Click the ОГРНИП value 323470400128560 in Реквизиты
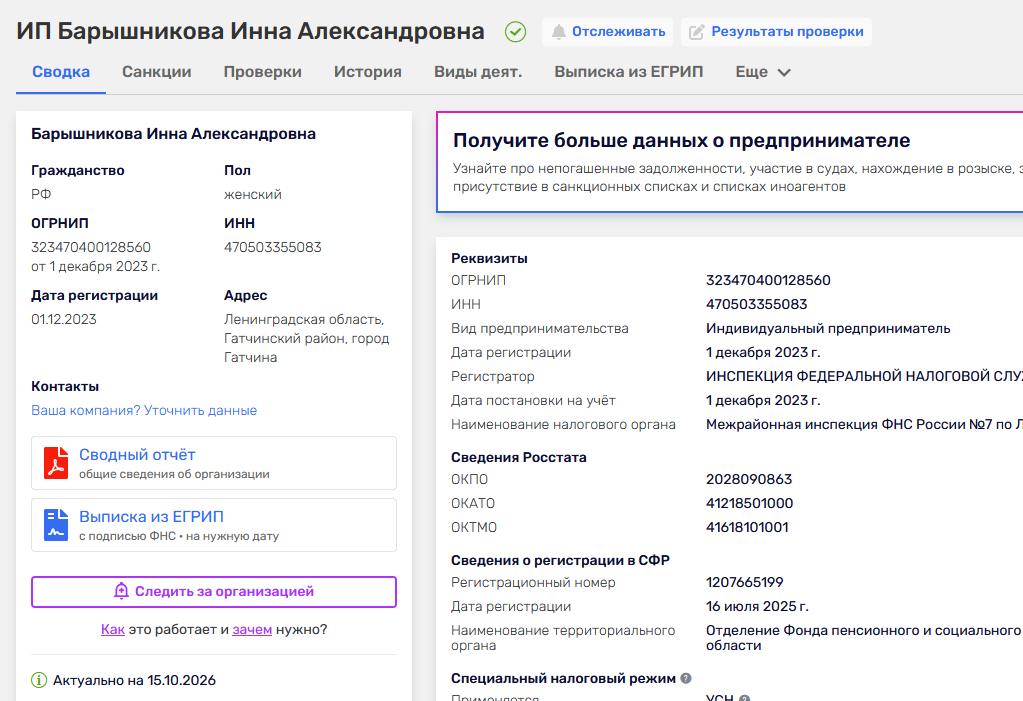1023x701 pixels. [768, 281]
